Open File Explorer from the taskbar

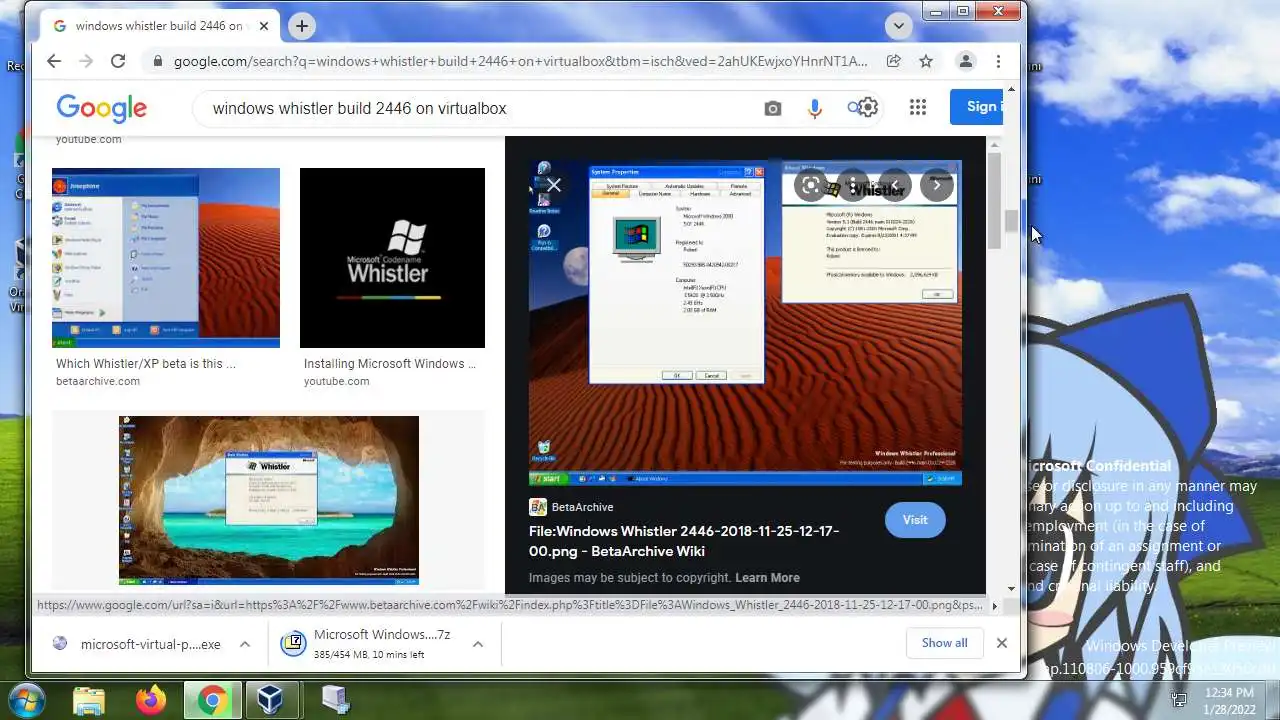[88, 700]
